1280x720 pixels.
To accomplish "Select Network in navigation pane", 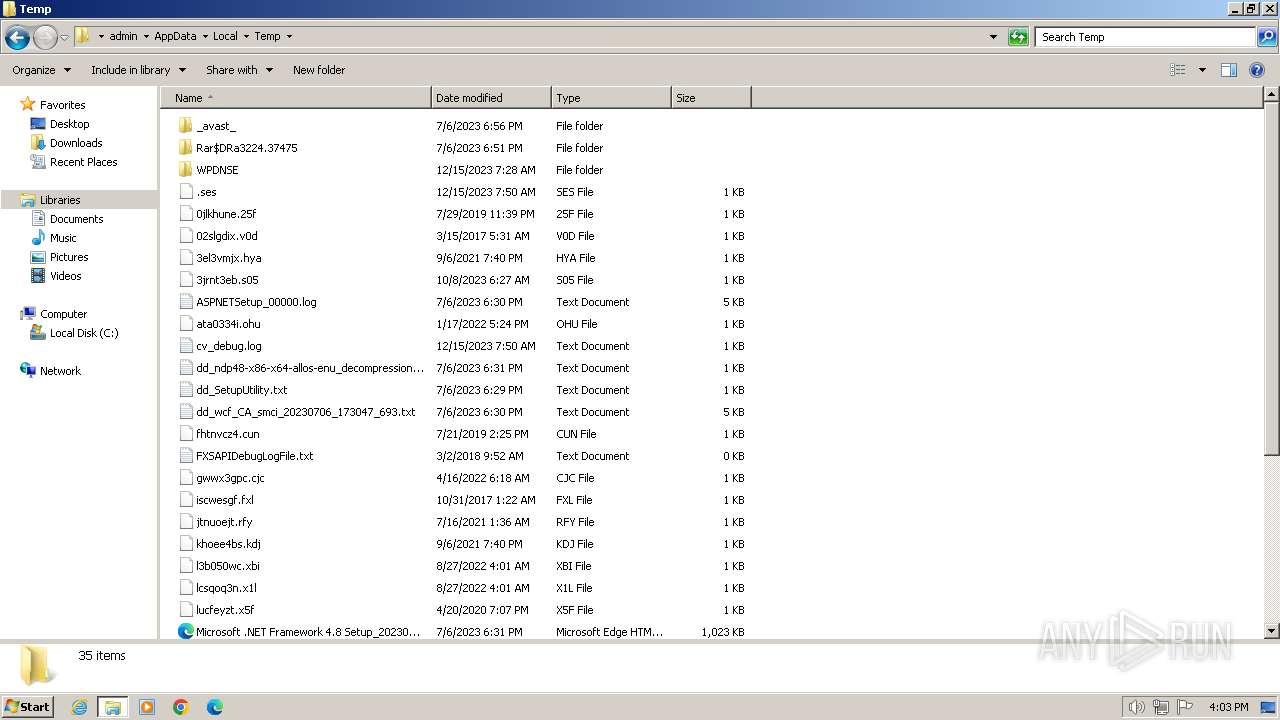I will tap(60, 371).
